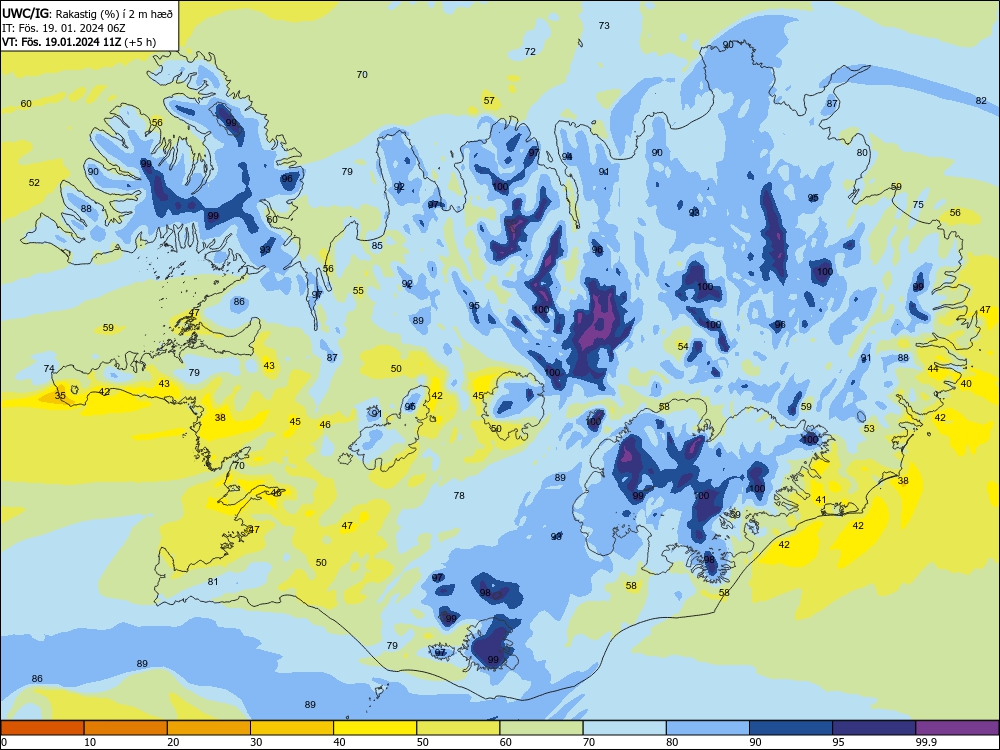Click the light orange 20–30 legend swatch
Image resolution: width=1000 pixels, height=750 pixels.
(209, 728)
